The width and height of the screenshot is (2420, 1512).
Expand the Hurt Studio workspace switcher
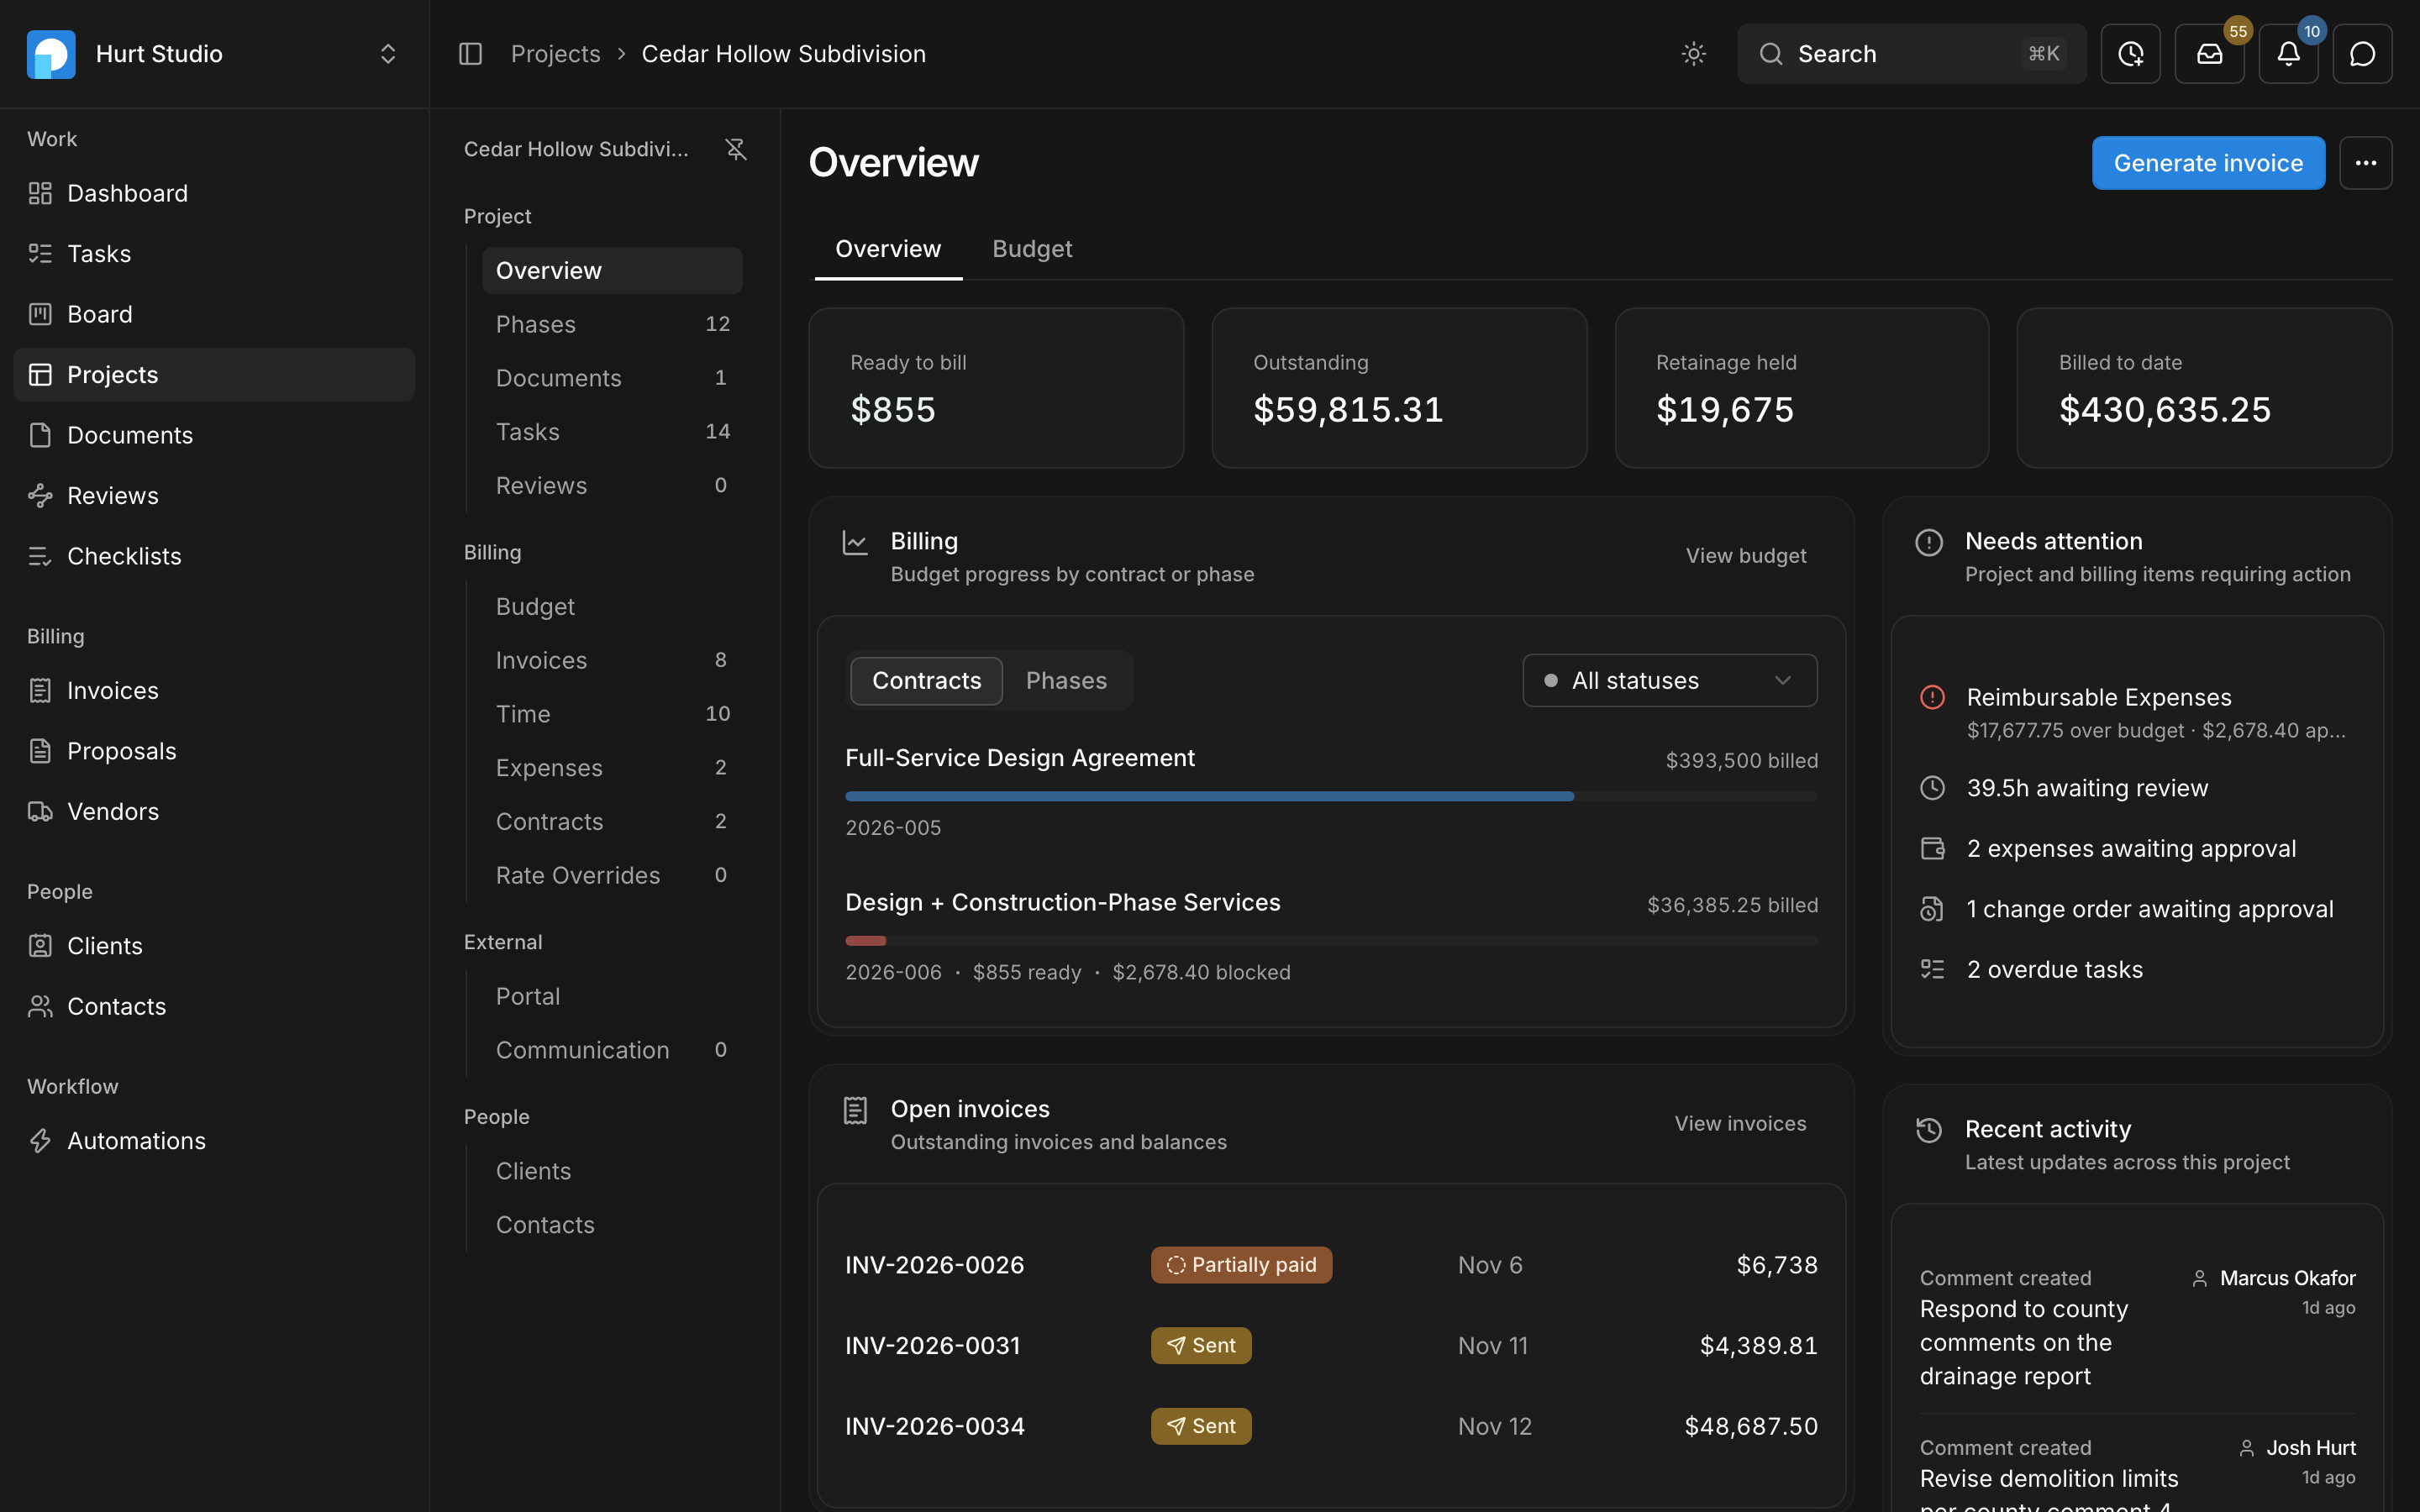(x=388, y=54)
